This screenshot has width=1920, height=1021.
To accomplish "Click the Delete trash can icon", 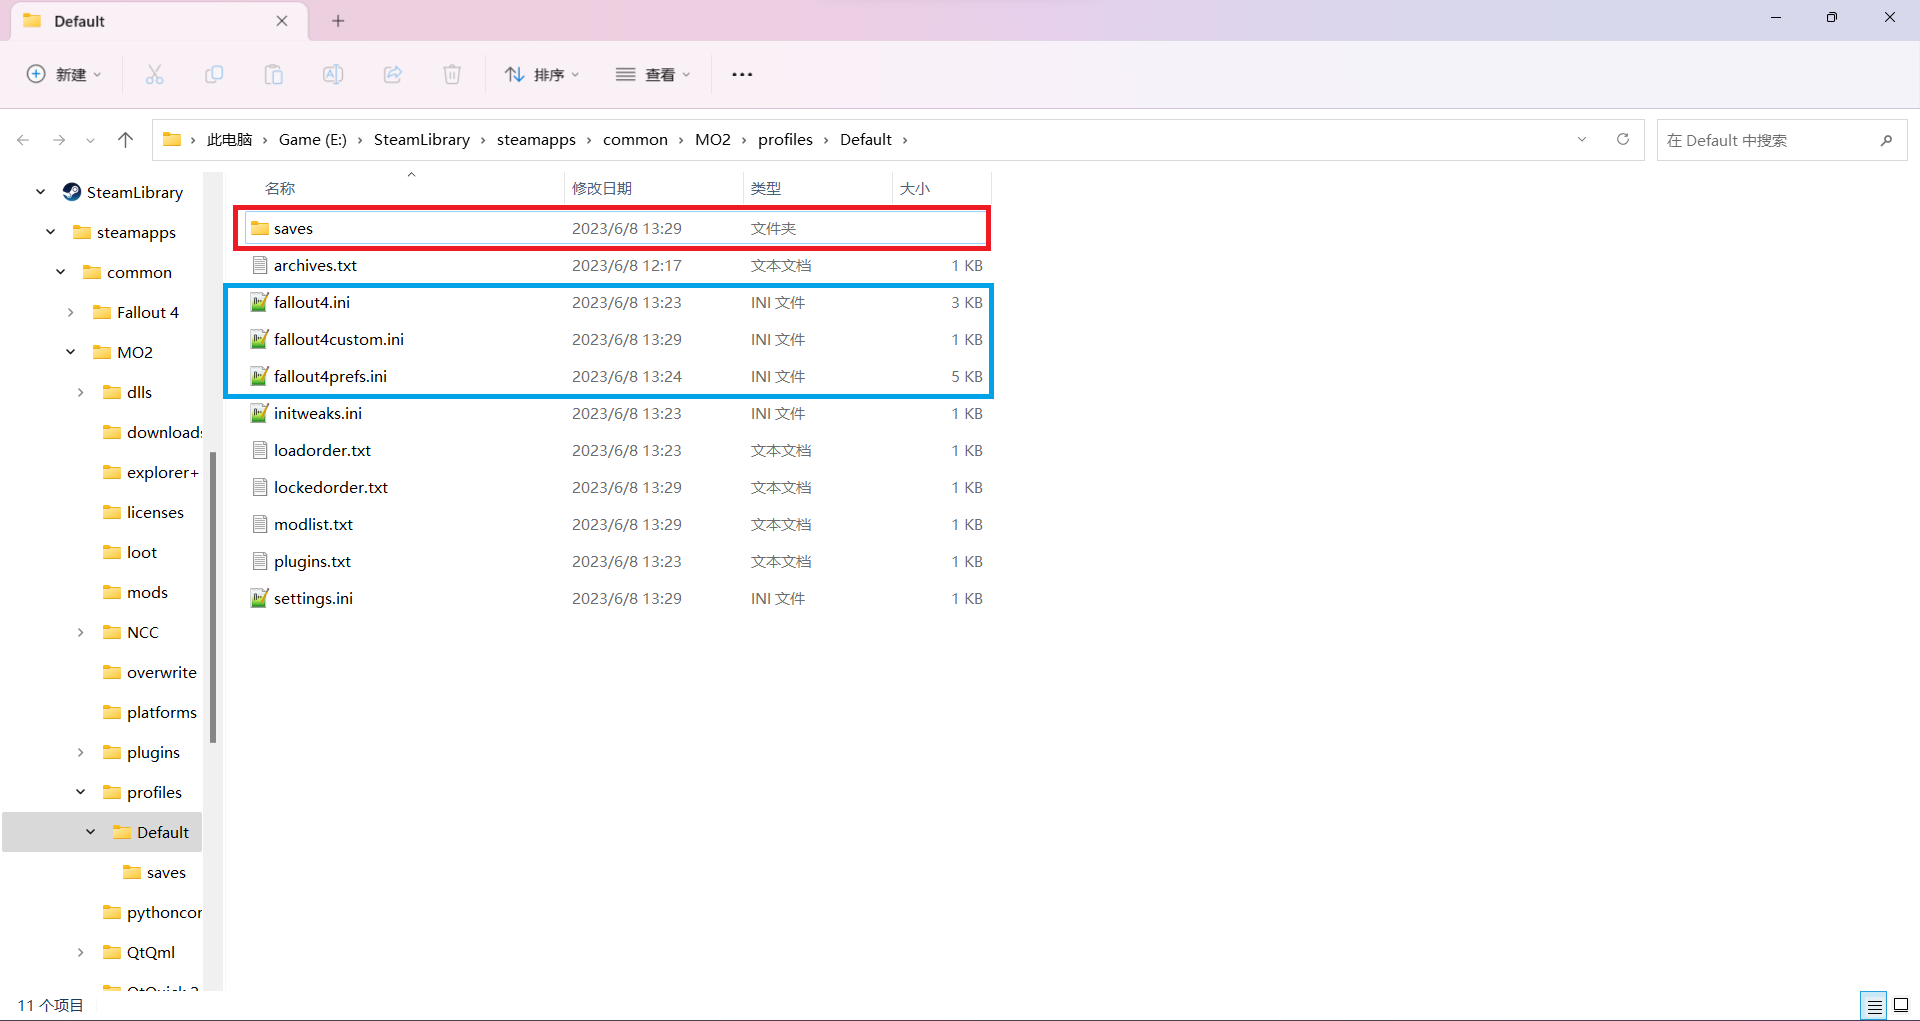I will pos(452,74).
